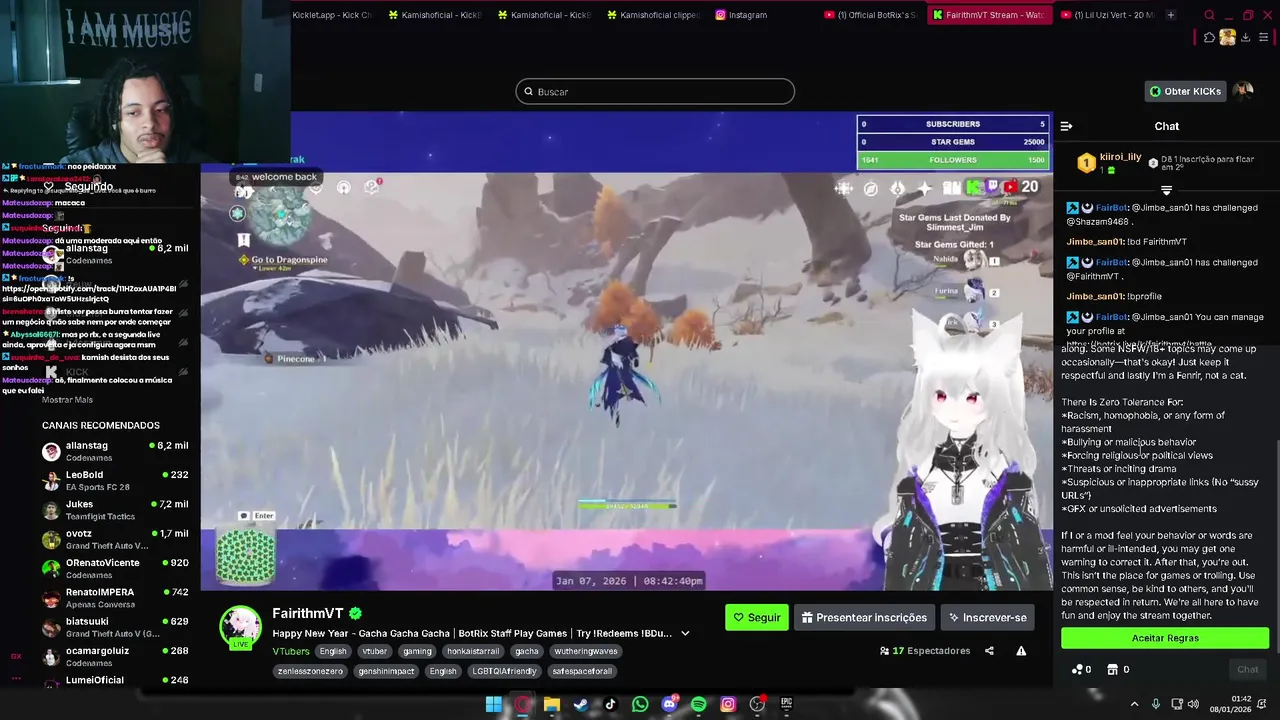The width and height of the screenshot is (1280, 720).
Task: Open browser extensions puzzle icon
Action: click(1209, 38)
